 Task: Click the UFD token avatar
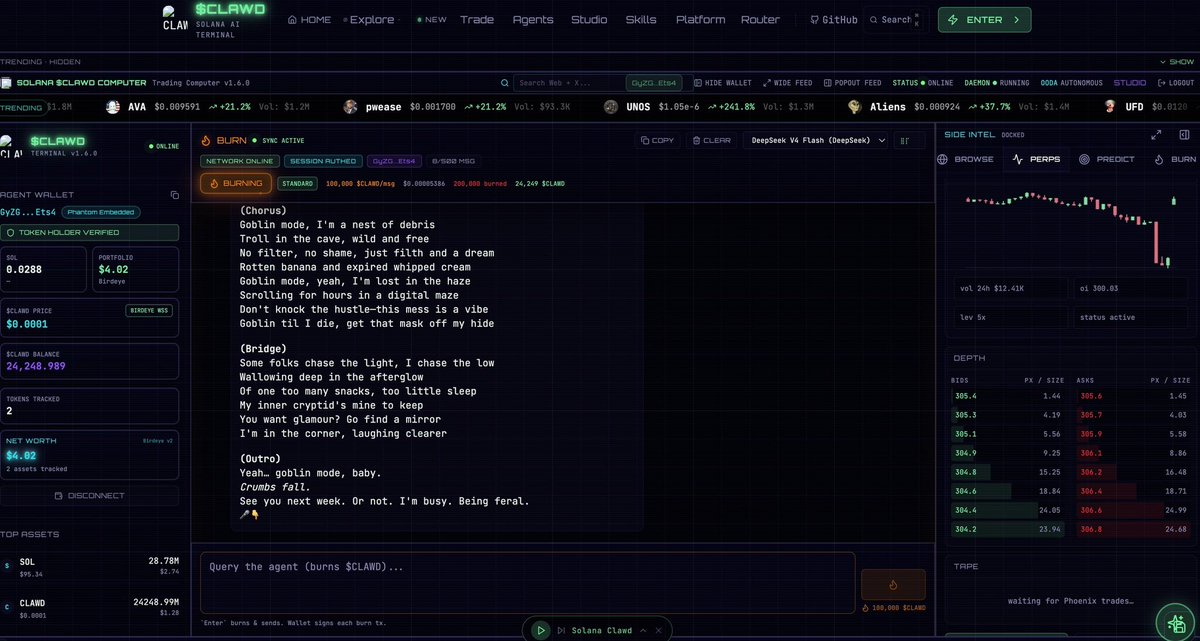click(1111, 106)
